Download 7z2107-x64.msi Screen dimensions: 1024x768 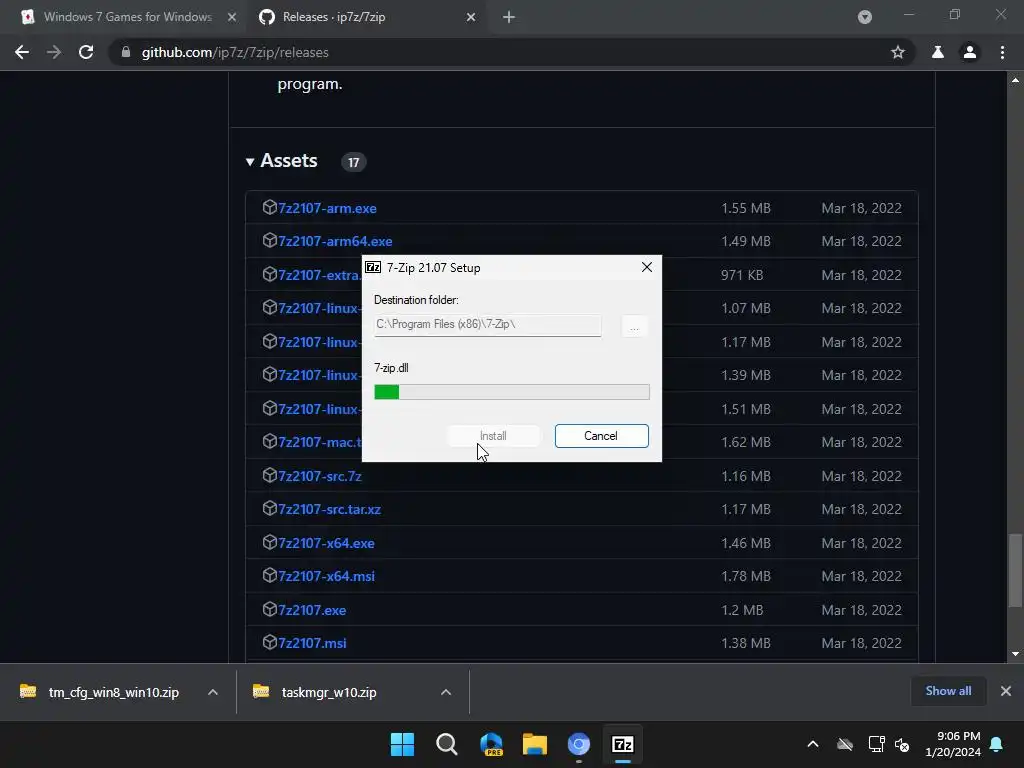click(x=327, y=577)
